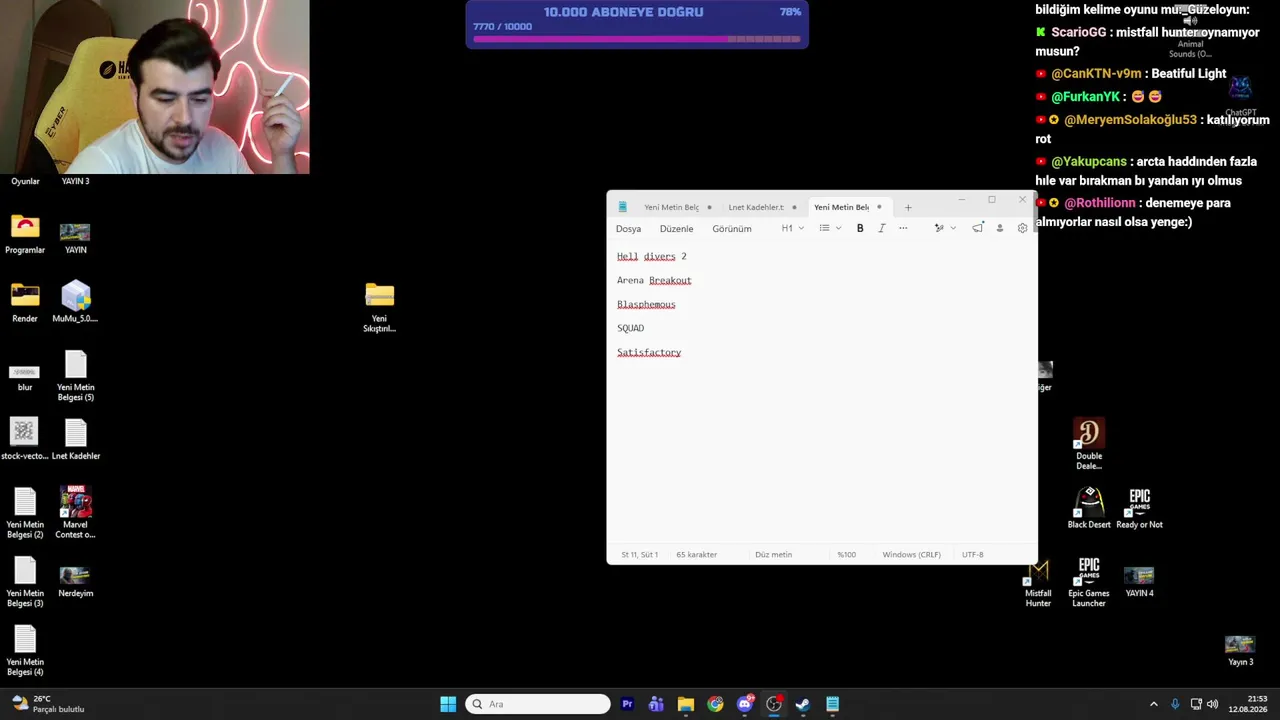
Task: Click the volume speaker icon in tray
Action: coord(1213,704)
